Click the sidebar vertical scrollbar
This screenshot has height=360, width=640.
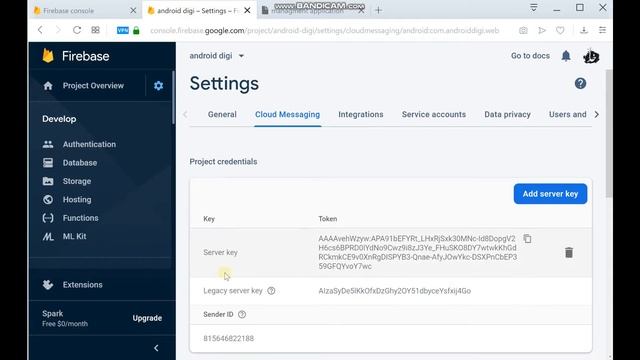[x=173, y=98]
